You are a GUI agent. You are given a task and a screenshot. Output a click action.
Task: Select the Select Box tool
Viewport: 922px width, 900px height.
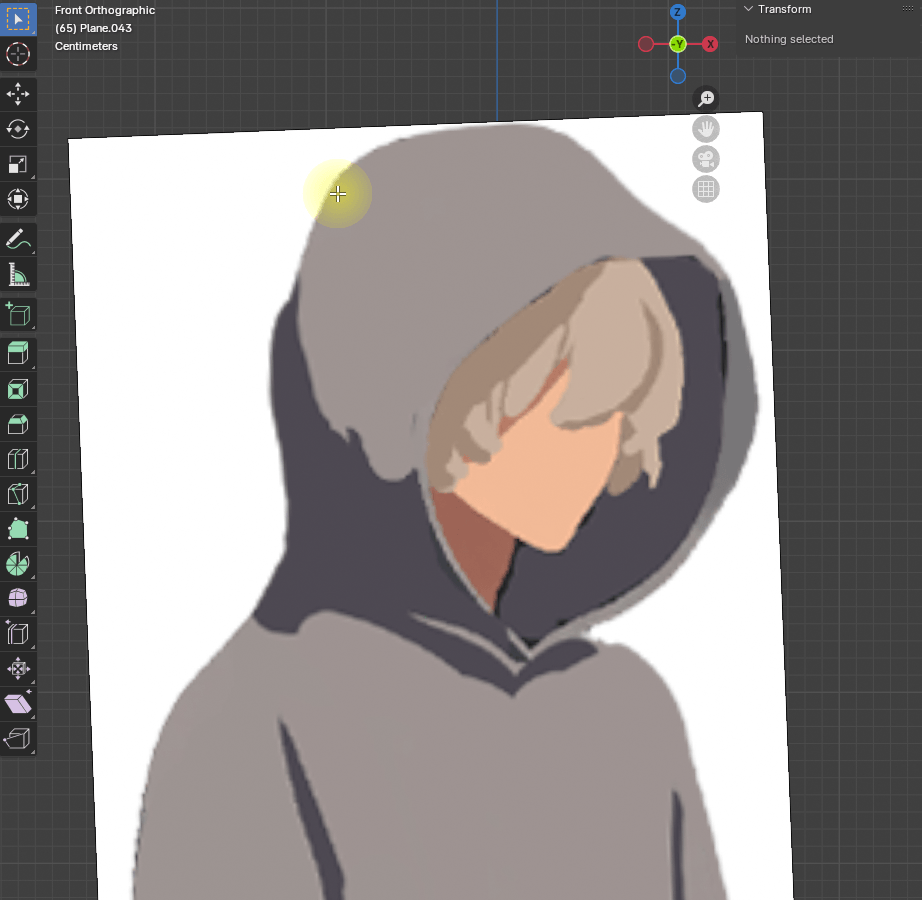(18, 19)
